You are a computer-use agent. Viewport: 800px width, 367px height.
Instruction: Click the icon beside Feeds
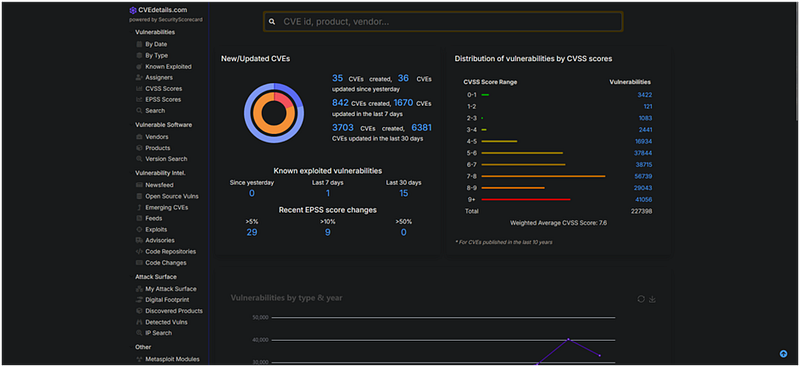click(139, 218)
